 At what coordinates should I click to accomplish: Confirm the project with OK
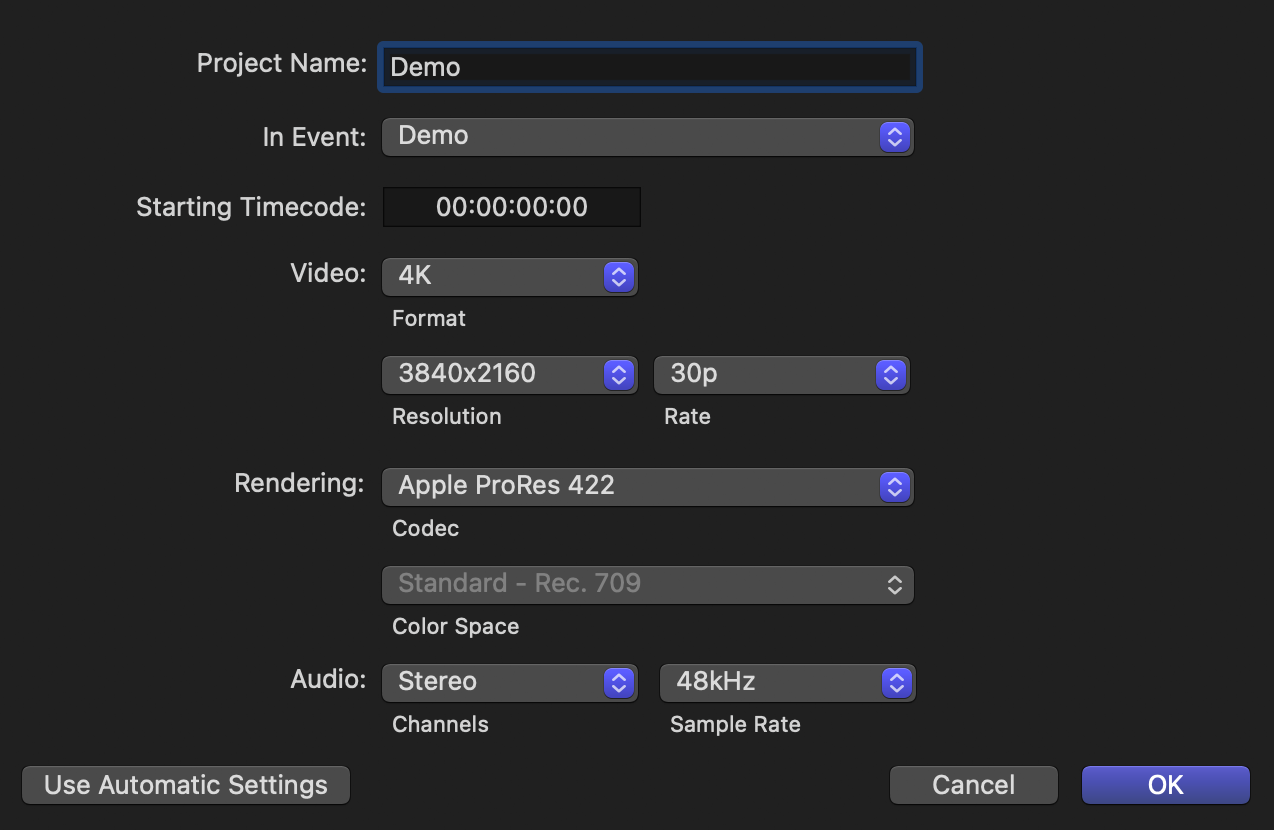click(1166, 785)
